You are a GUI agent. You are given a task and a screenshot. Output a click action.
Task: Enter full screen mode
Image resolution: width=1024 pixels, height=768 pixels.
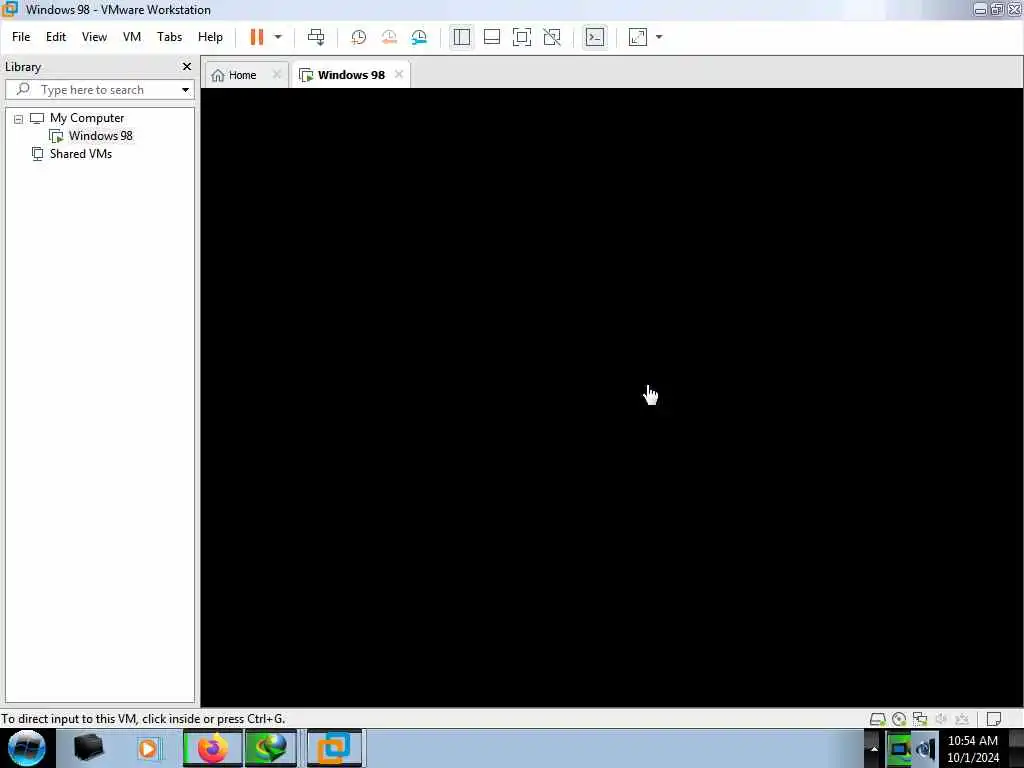(x=522, y=37)
